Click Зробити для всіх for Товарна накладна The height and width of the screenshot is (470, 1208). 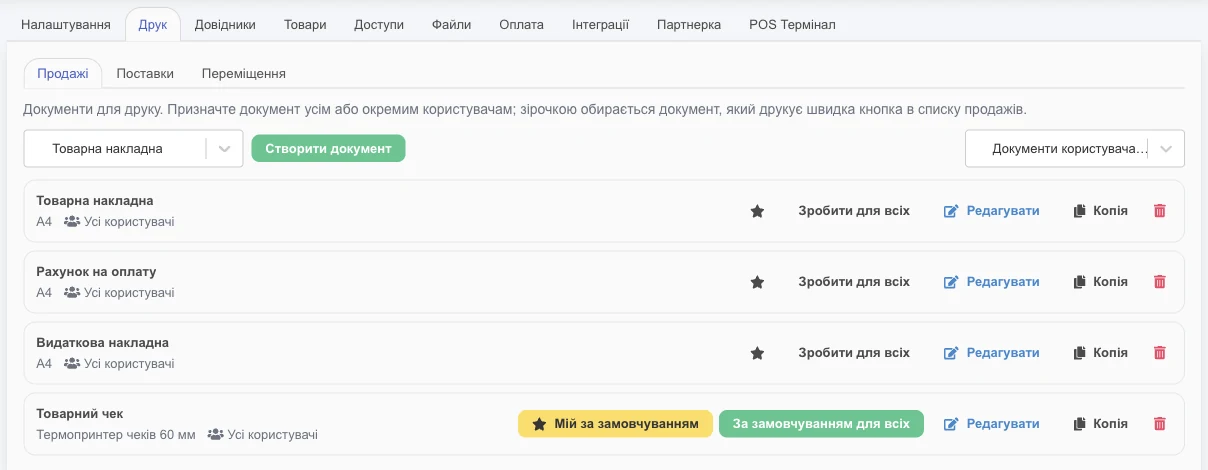tap(854, 211)
